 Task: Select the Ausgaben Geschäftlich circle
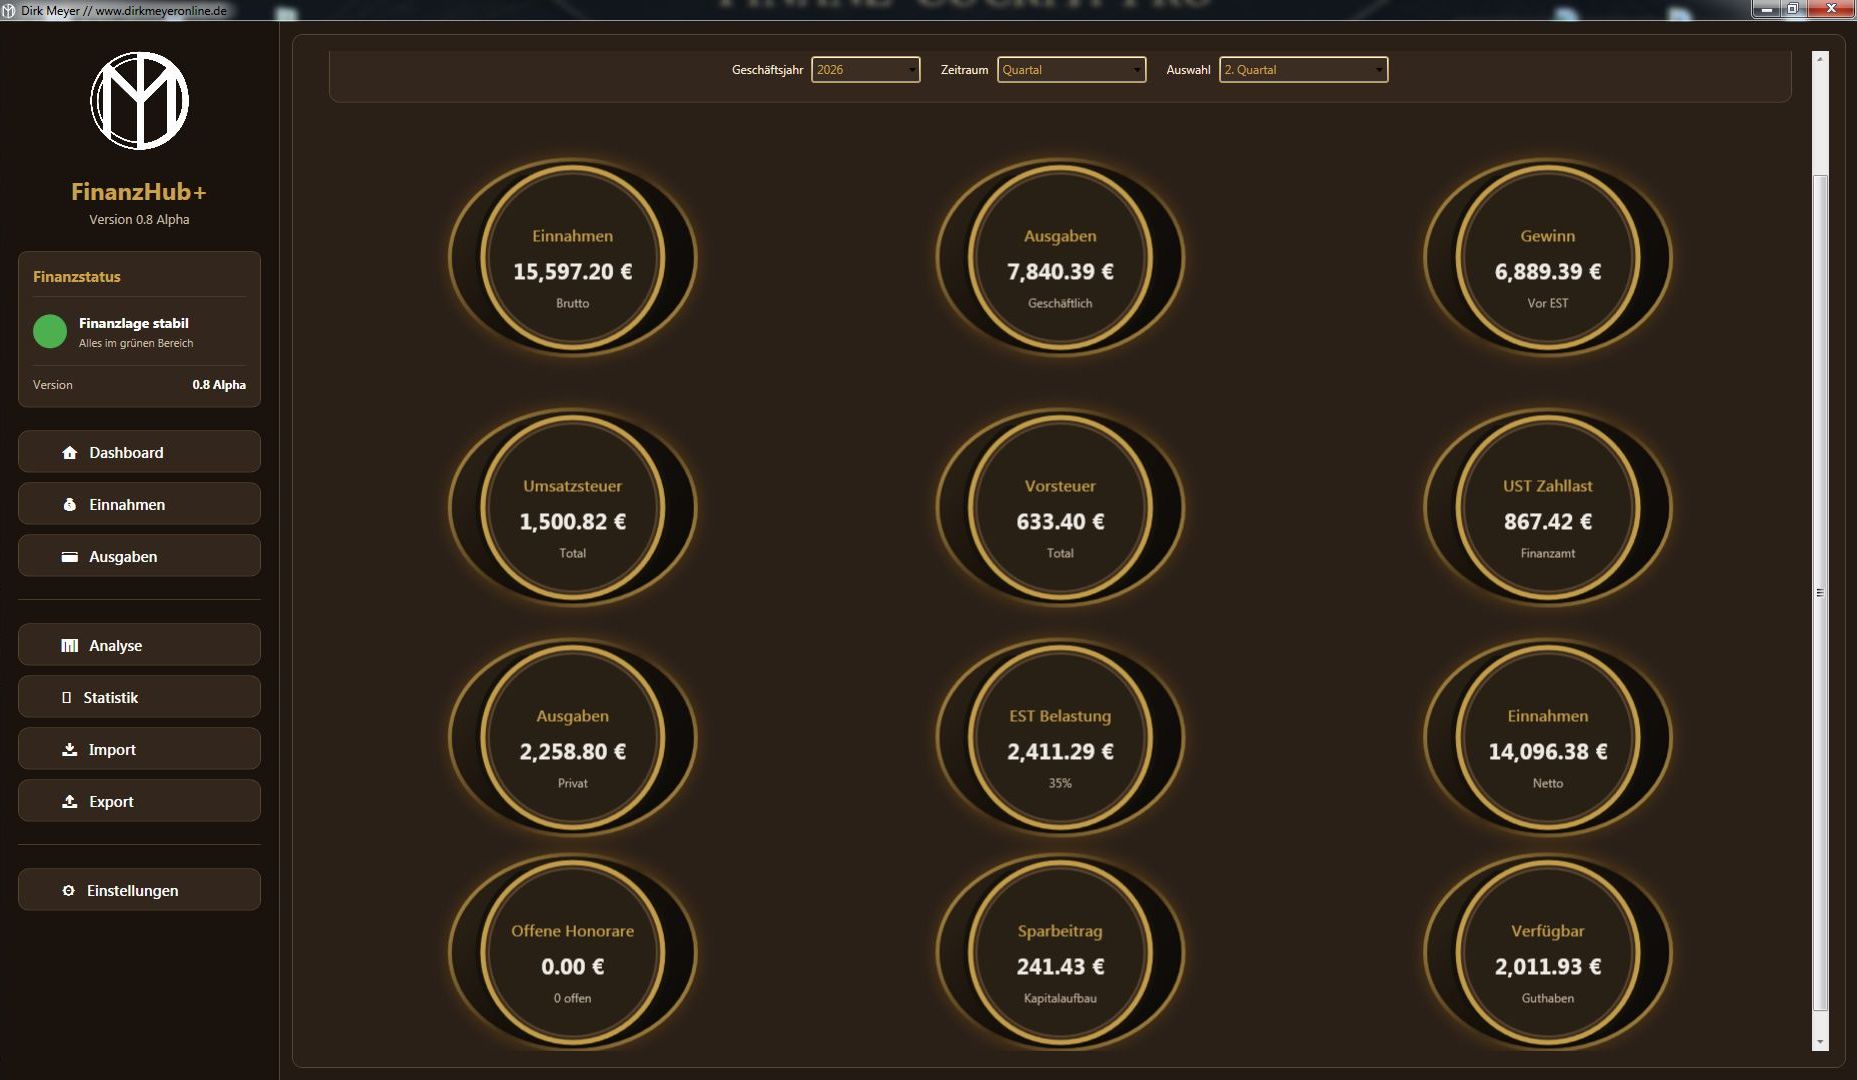pos(1060,258)
